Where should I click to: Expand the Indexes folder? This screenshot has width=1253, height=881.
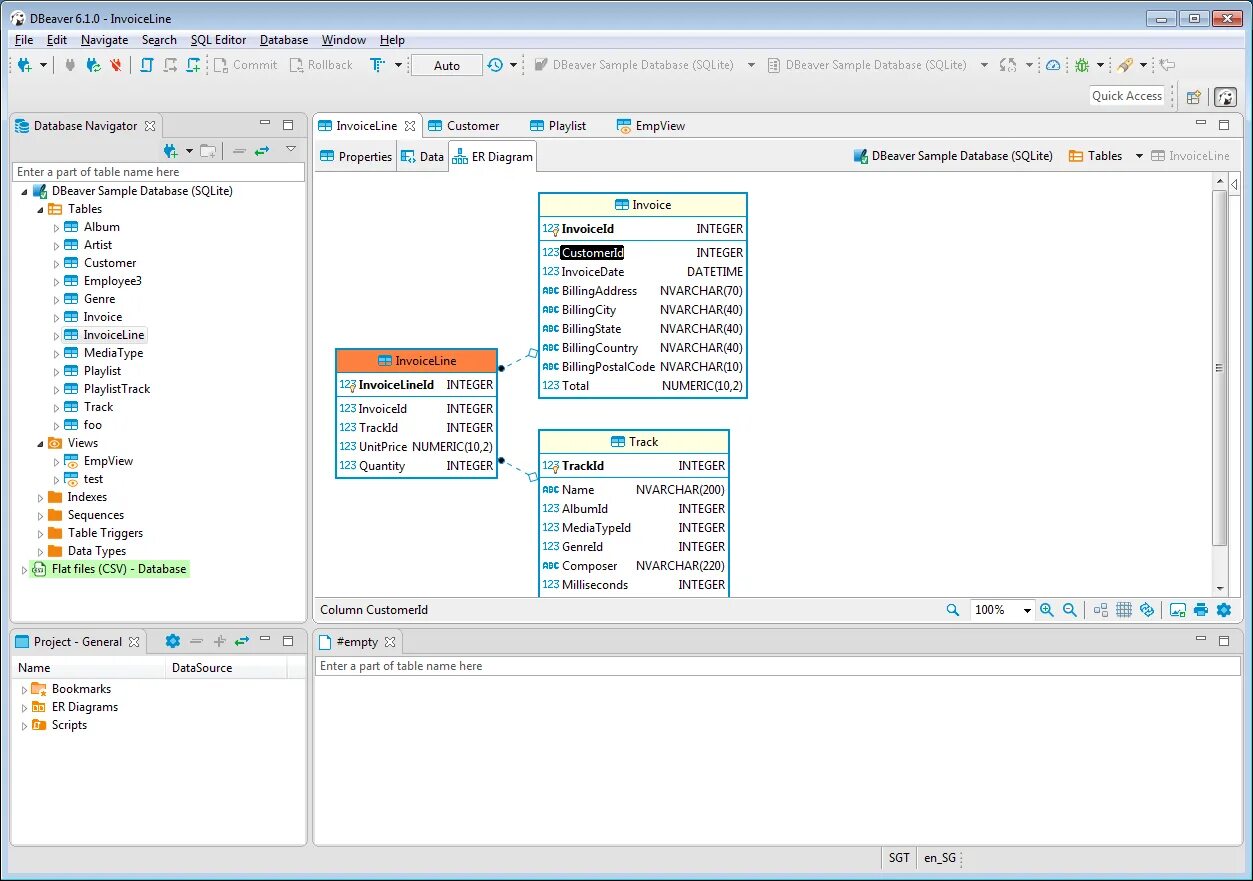41,497
